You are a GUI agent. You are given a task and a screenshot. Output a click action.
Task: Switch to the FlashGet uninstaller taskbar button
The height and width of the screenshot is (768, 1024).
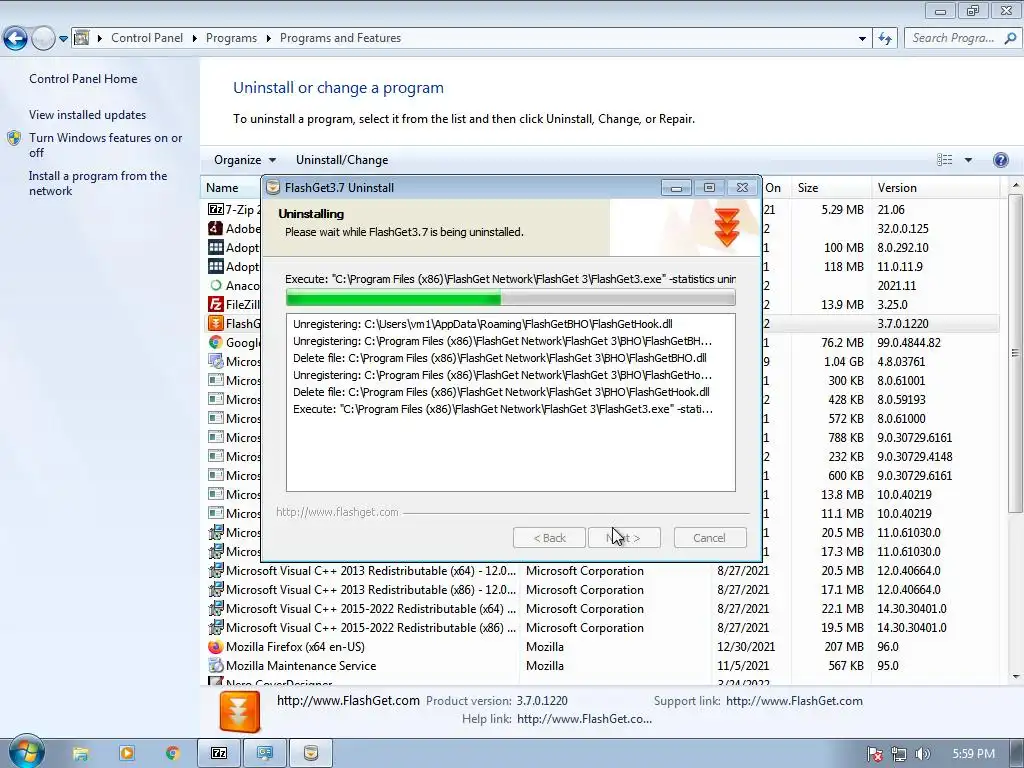tap(311, 754)
